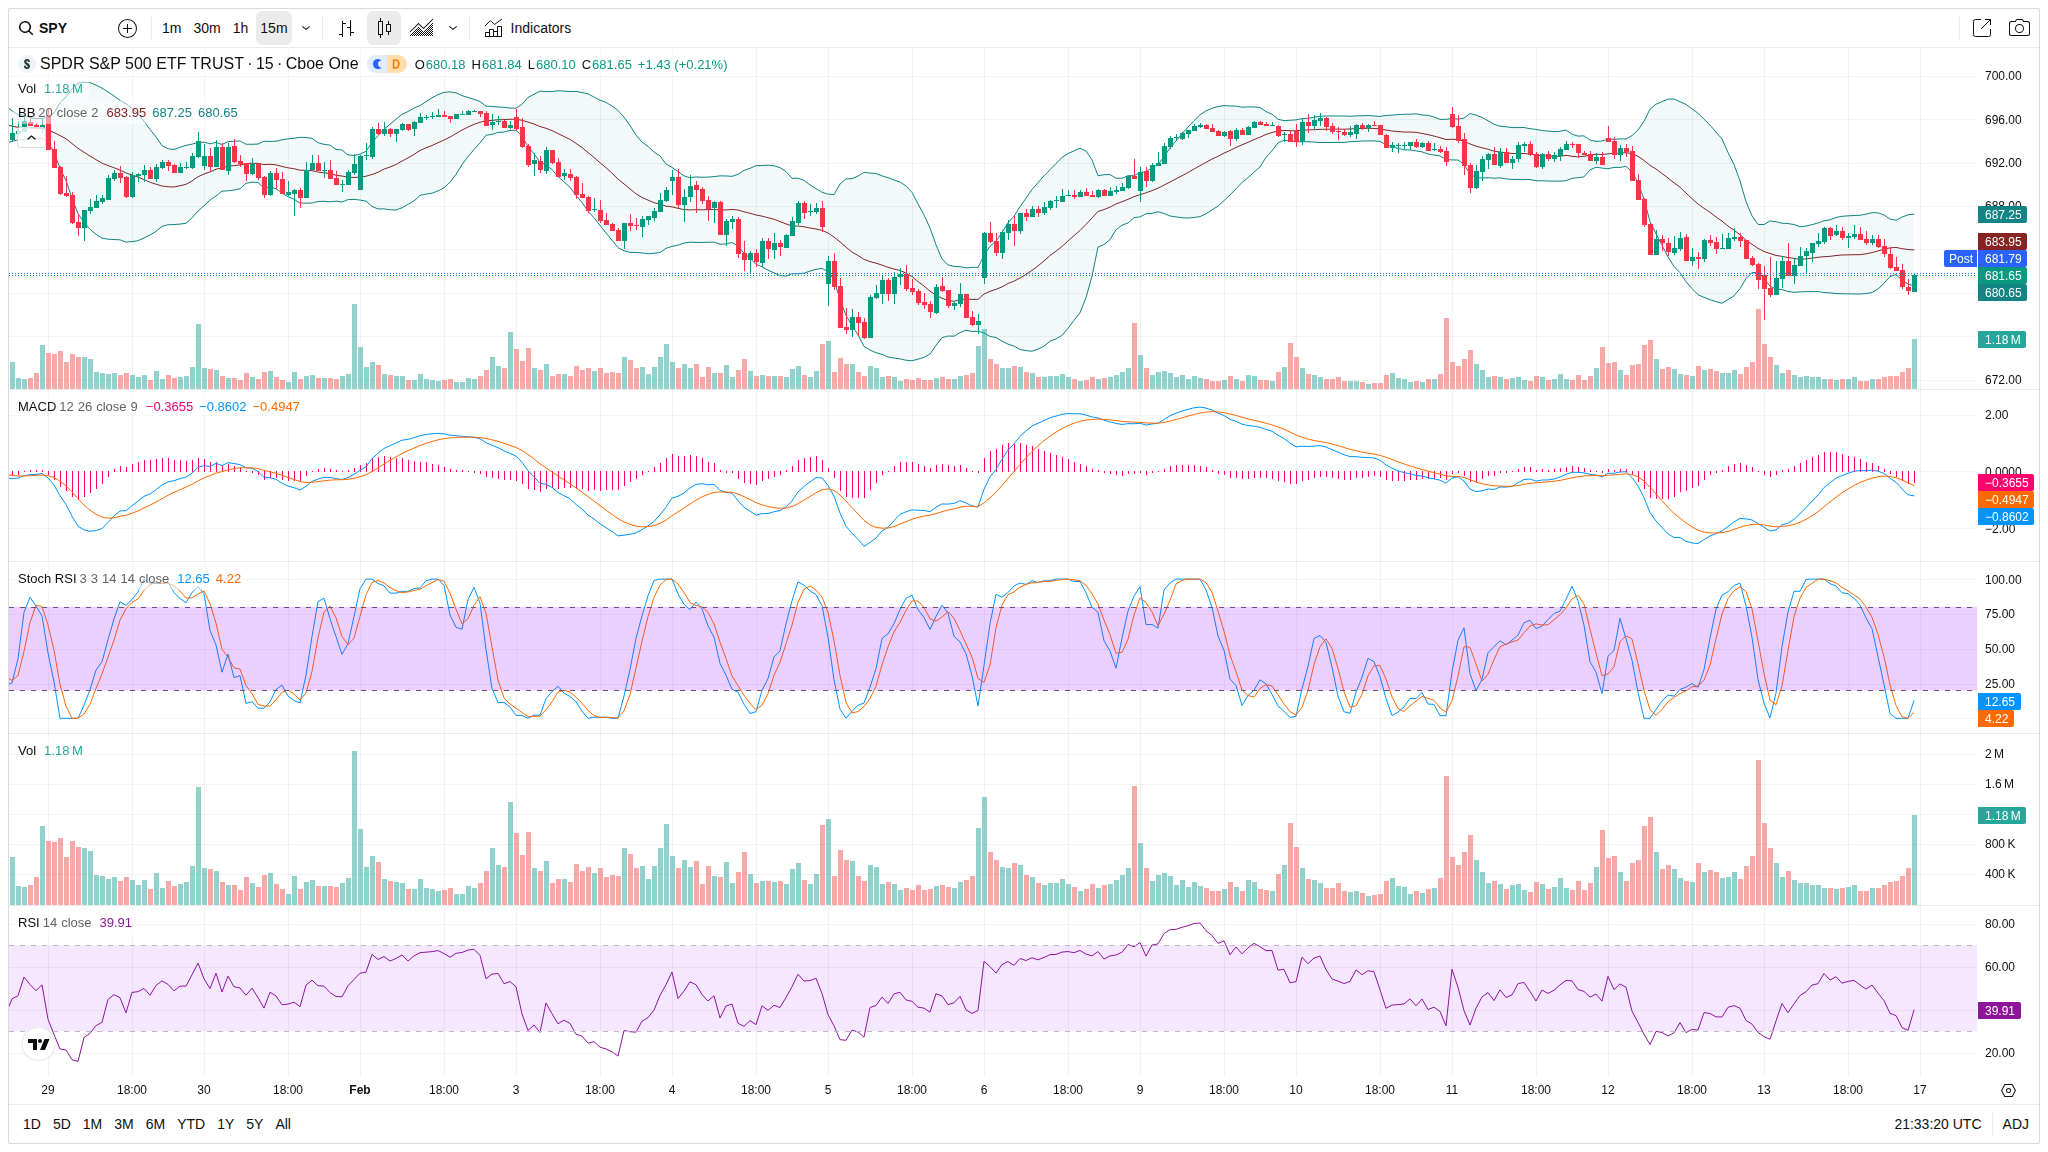Expand the time interval dropdown arrow

[306, 28]
